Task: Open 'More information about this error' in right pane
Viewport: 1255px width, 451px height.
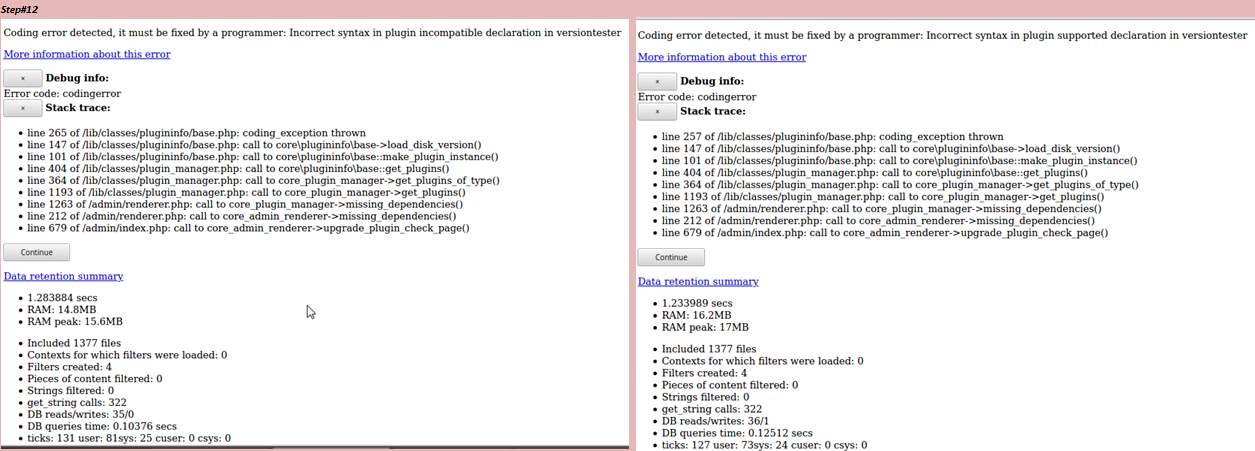Action: click(x=722, y=57)
